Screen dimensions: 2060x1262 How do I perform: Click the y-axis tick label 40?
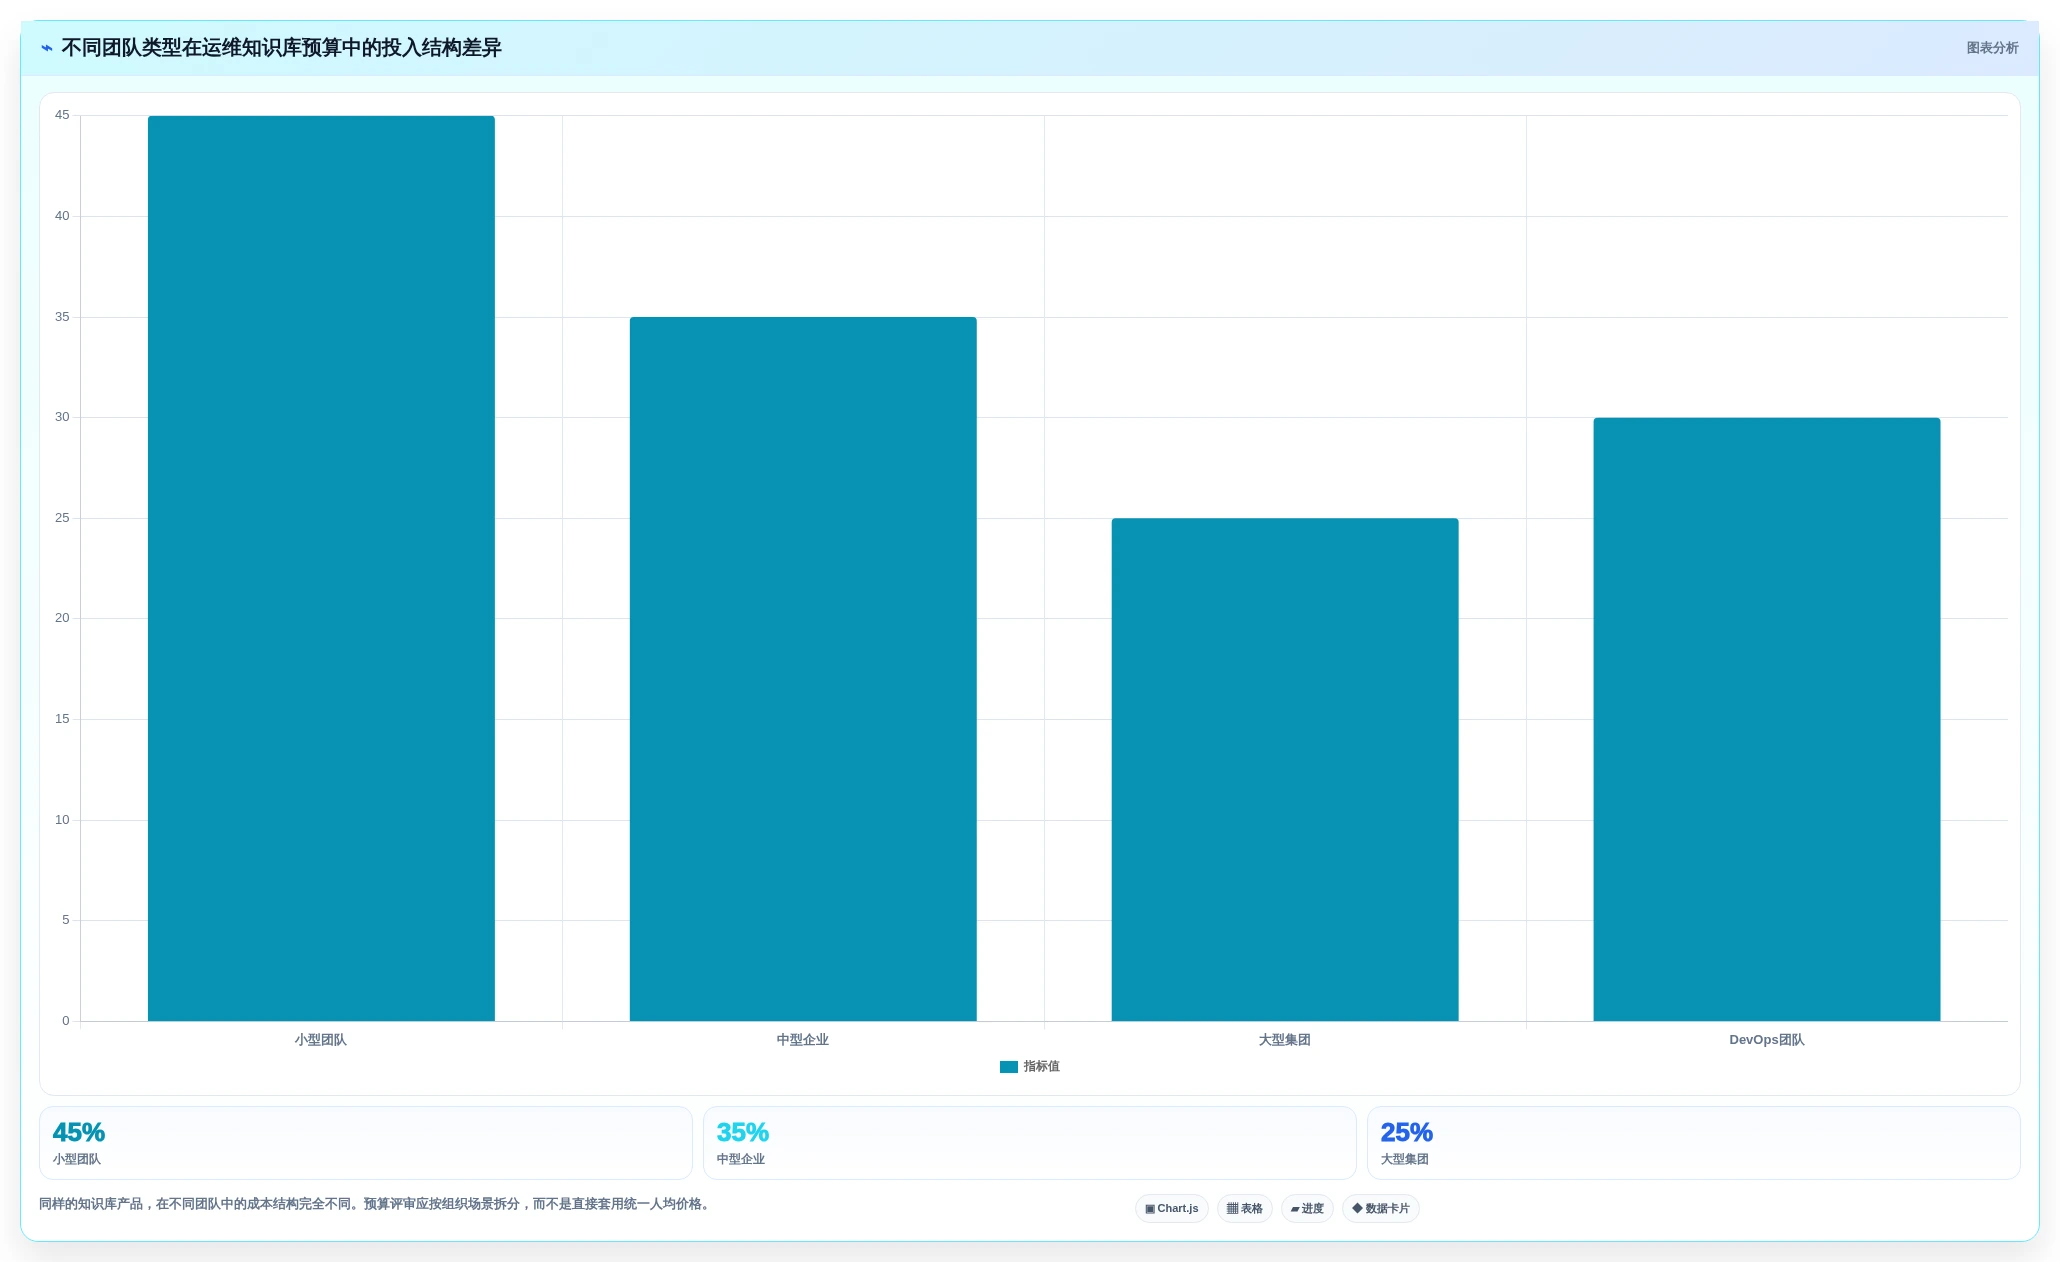coord(62,216)
